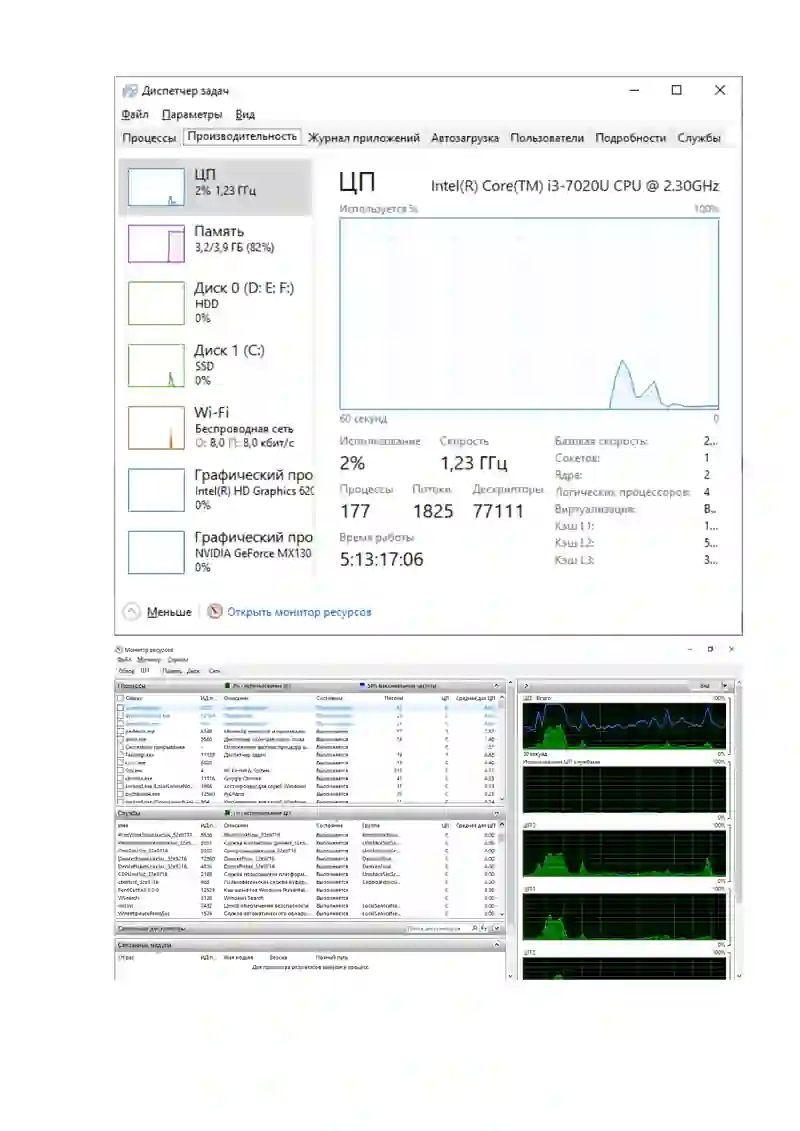Select the Intel HD Graphics GPU thumbnail
This screenshot has width=800, height=1131.
(x=157, y=490)
